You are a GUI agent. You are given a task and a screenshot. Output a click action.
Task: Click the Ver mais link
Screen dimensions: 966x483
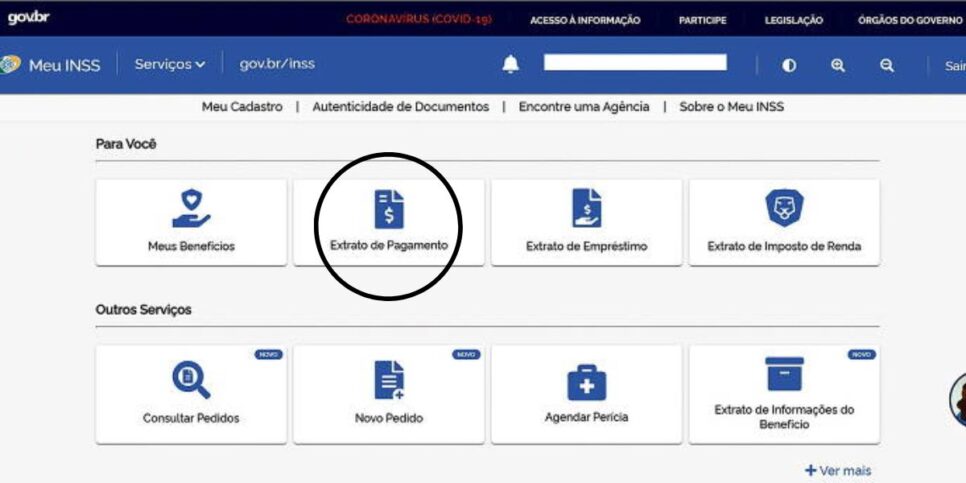tap(838, 471)
